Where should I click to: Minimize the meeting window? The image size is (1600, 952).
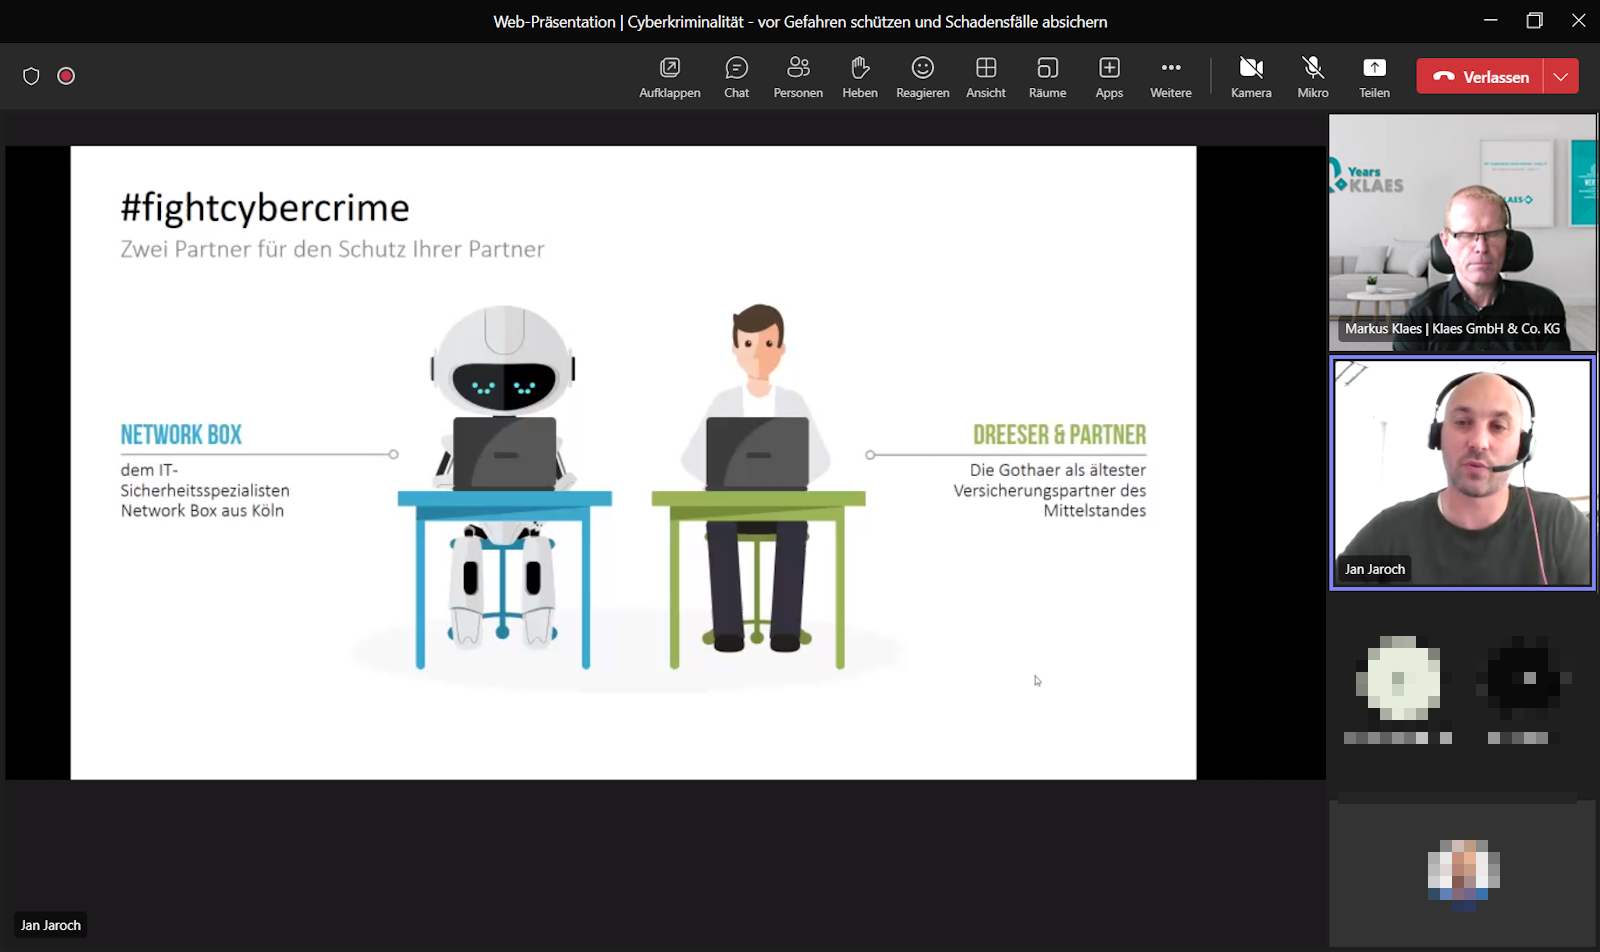pyautogui.click(x=1491, y=20)
